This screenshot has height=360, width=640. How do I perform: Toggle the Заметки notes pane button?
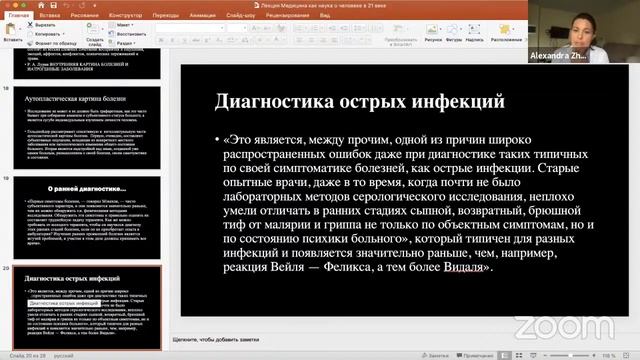tap(436, 356)
